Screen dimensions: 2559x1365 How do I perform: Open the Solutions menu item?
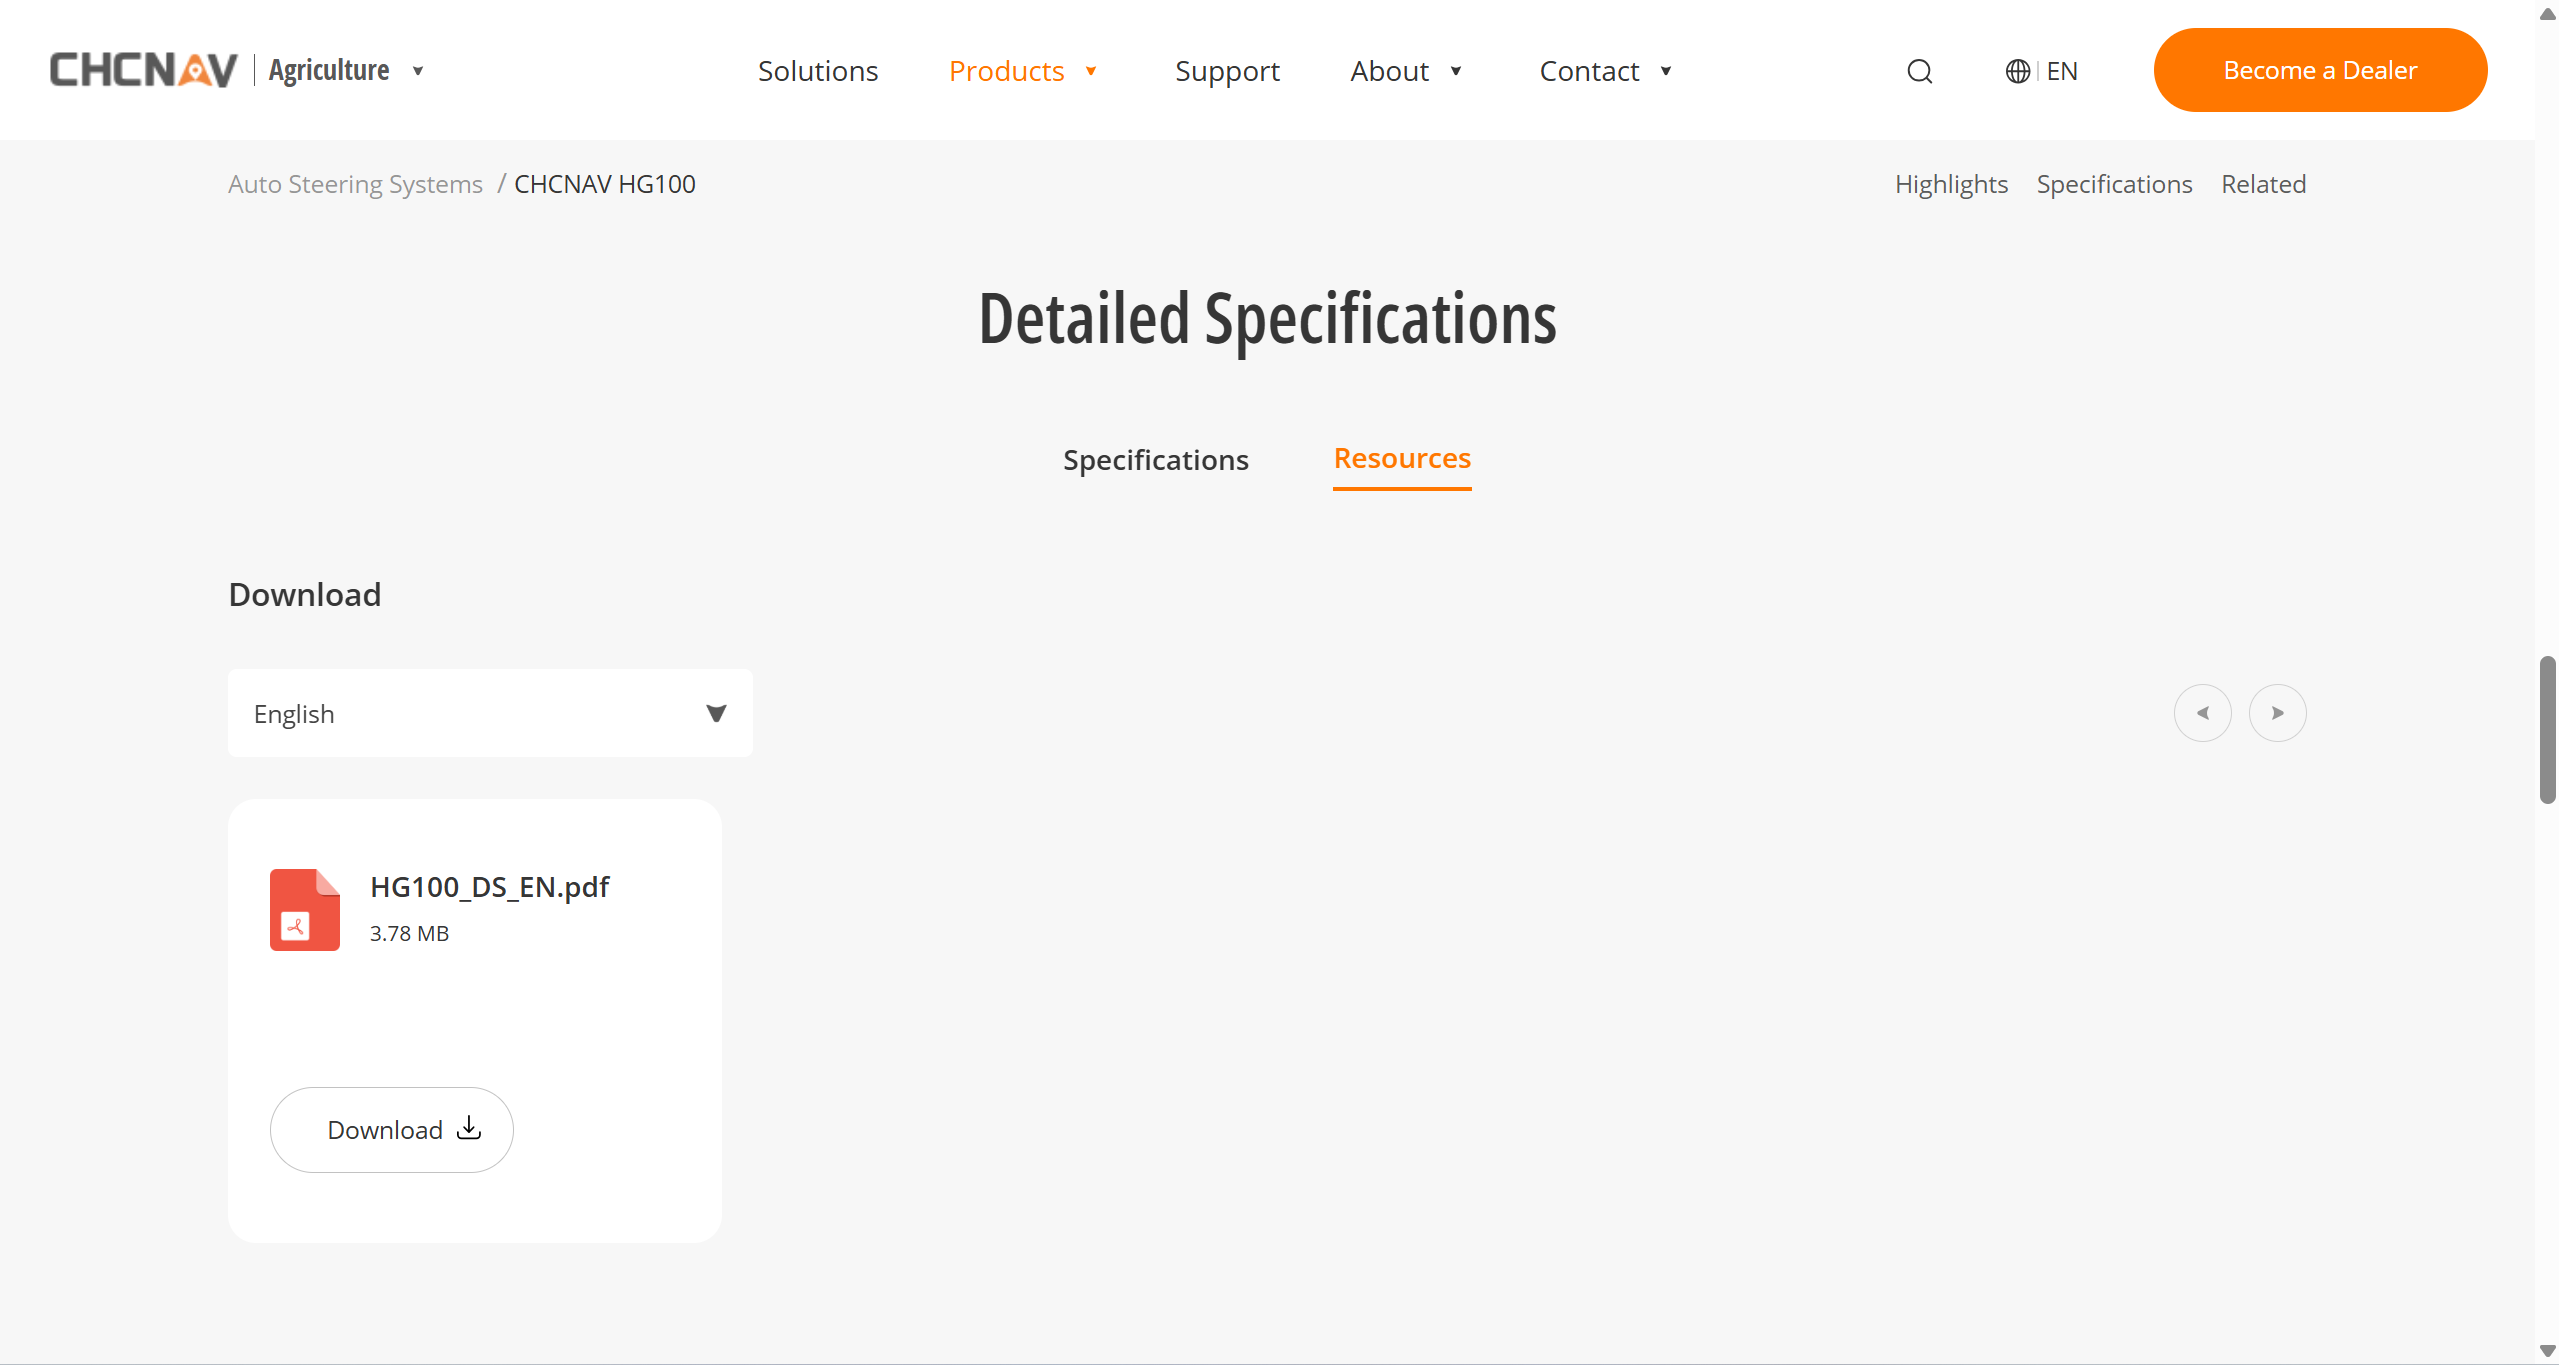(x=817, y=71)
